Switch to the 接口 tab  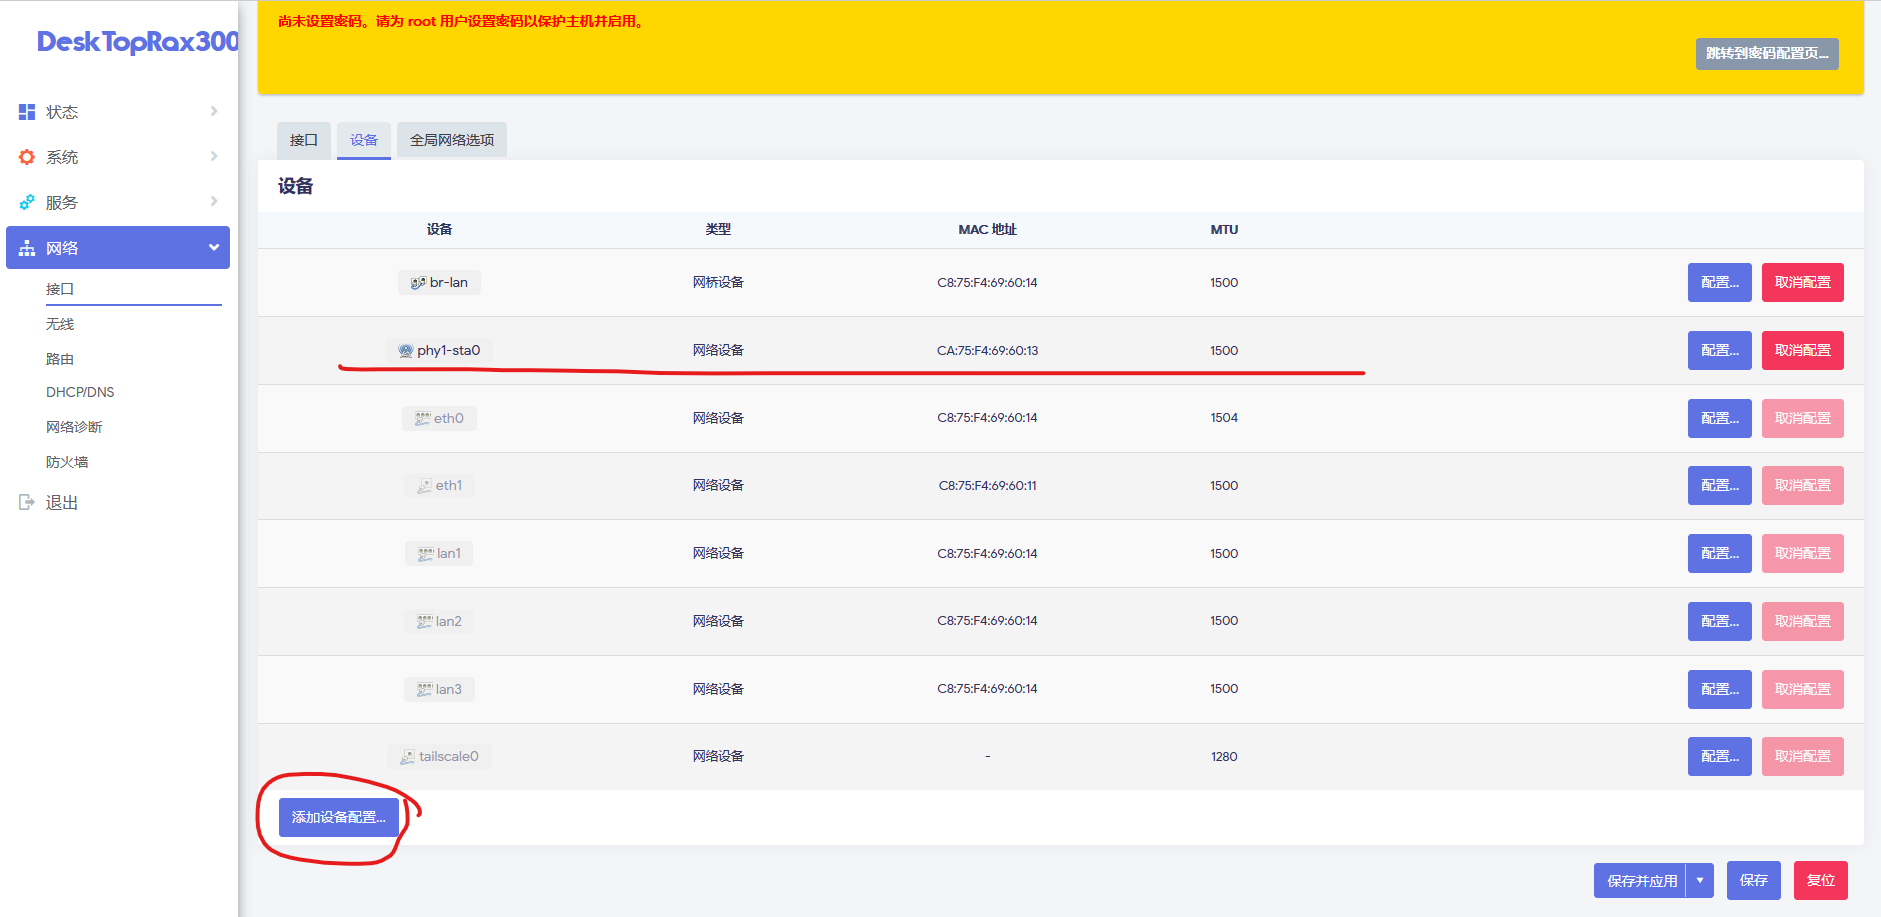303,140
